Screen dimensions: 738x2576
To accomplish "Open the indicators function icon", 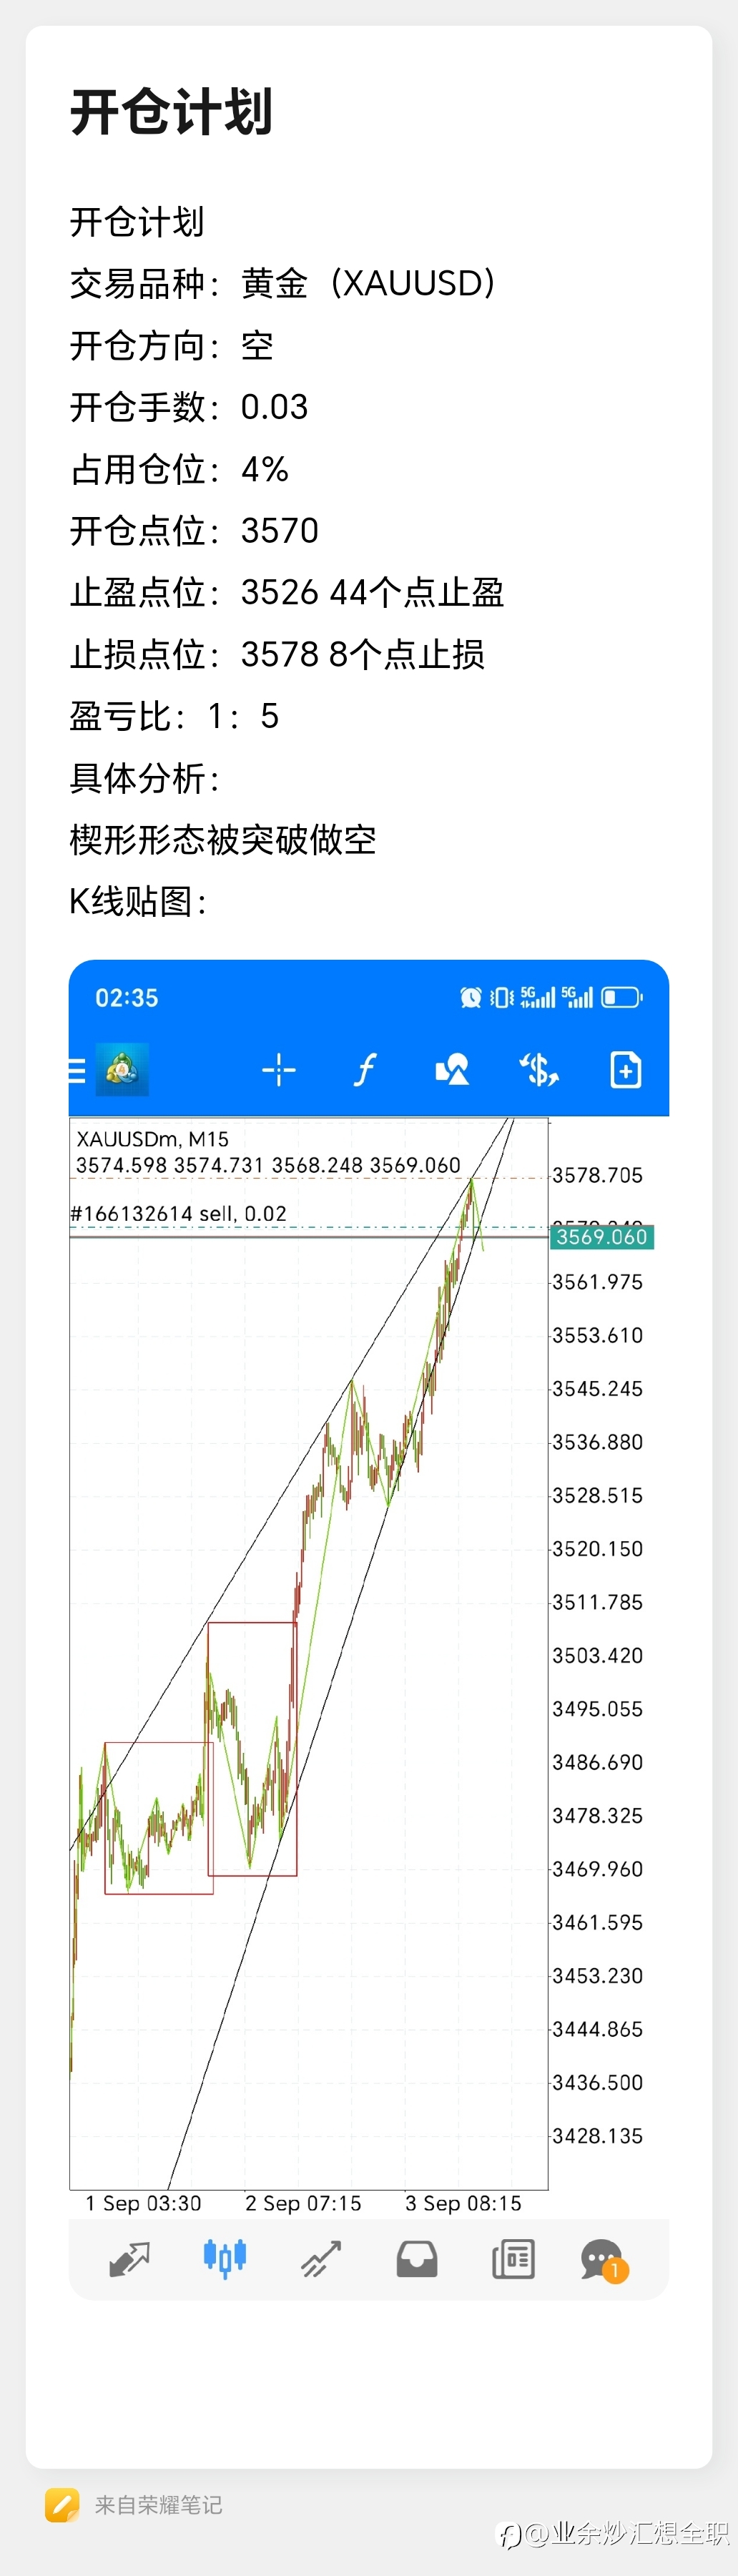I will pos(365,1070).
